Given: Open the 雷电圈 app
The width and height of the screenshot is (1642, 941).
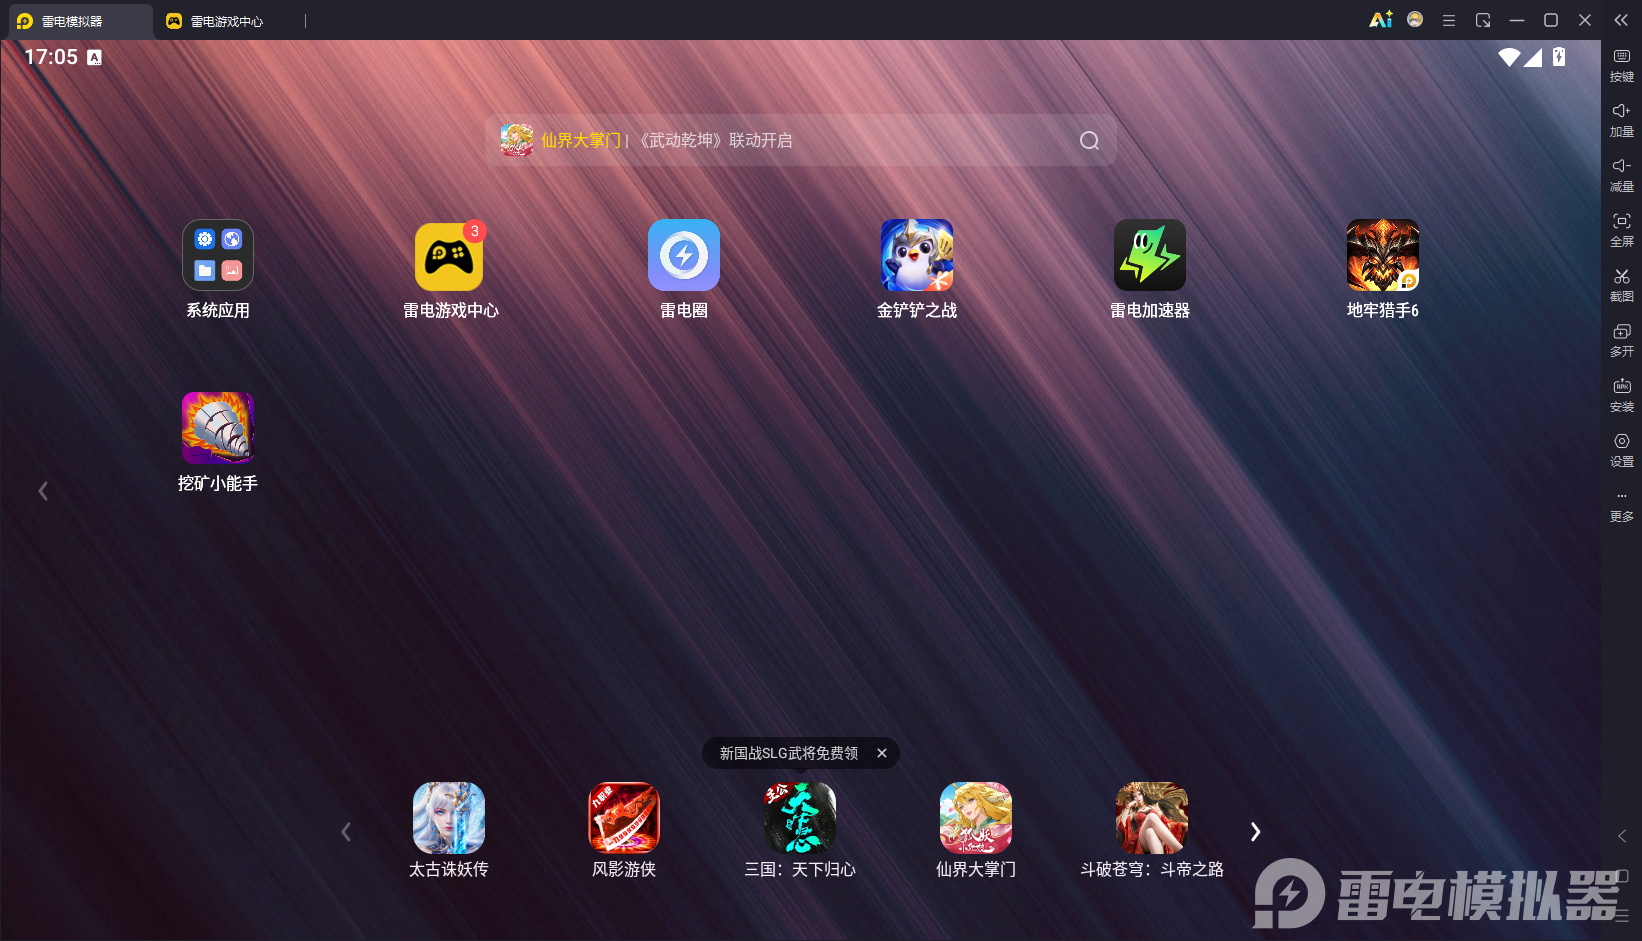Looking at the screenshot, I should tap(684, 255).
